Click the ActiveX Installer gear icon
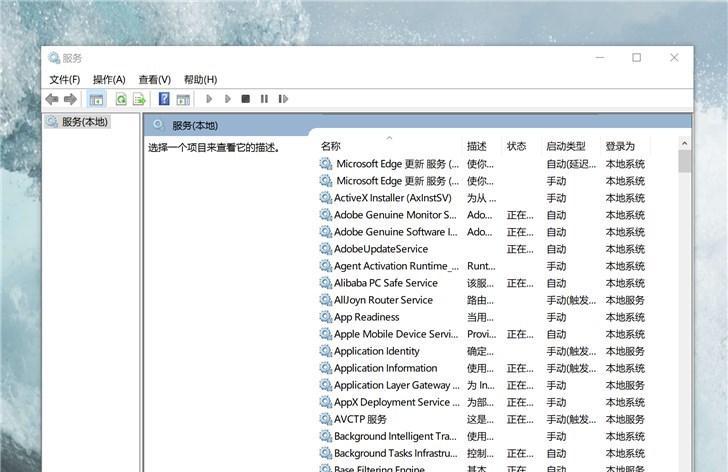 tap(325, 198)
